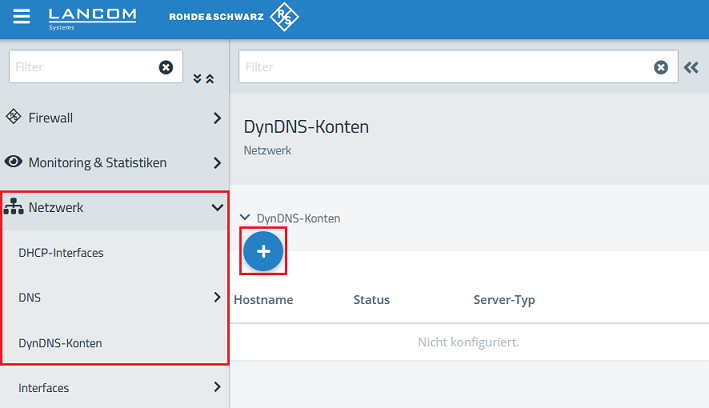Image resolution: width=709 pixels, height=408 pixels.
Task: Click the Hostname column header
Action: coord(263,300)
